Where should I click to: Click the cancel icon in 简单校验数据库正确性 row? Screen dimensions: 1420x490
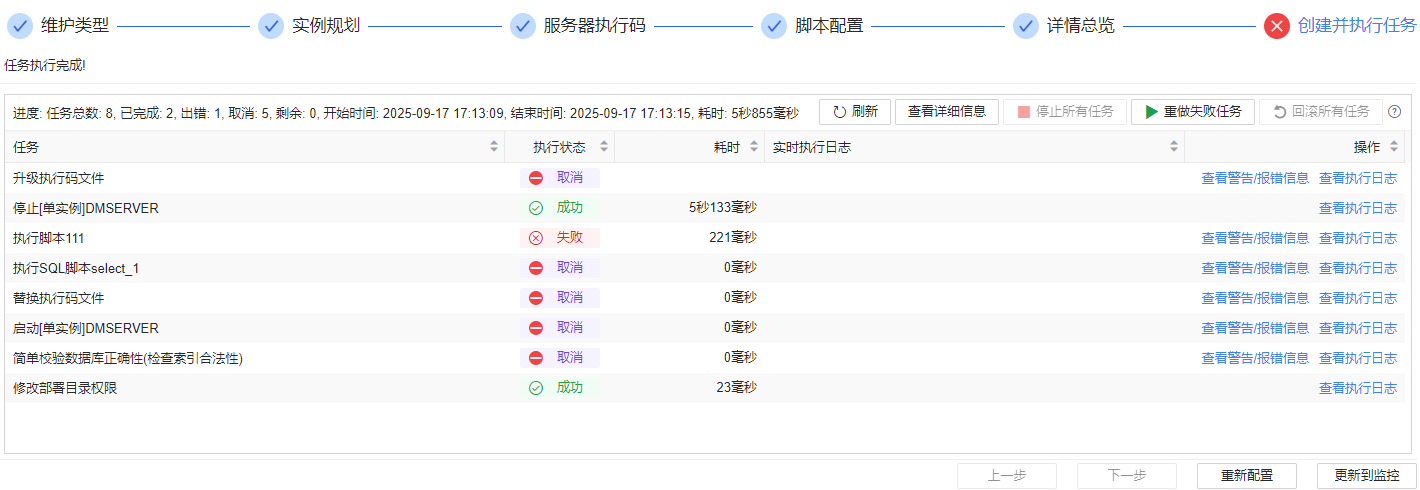coord(536,358)
